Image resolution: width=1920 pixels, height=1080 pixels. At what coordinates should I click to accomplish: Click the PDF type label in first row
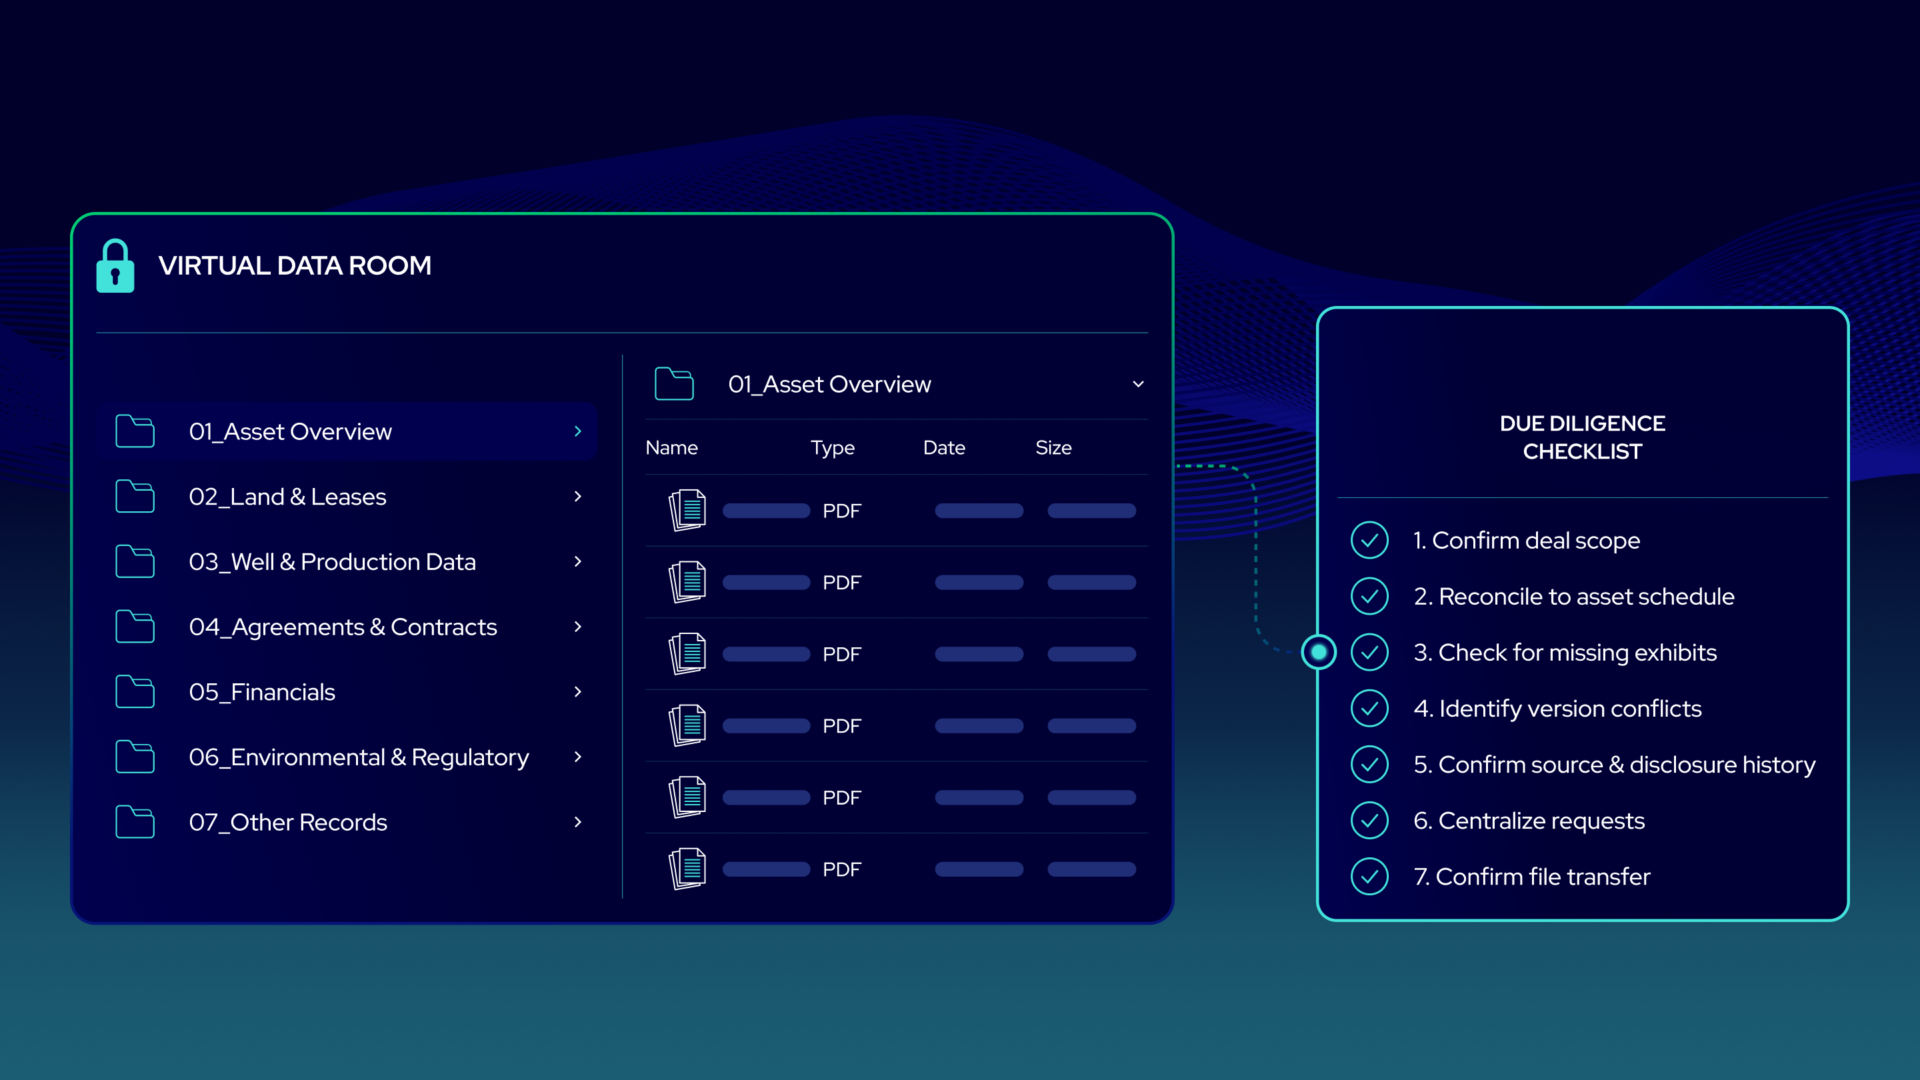click(x=841, y=511)
